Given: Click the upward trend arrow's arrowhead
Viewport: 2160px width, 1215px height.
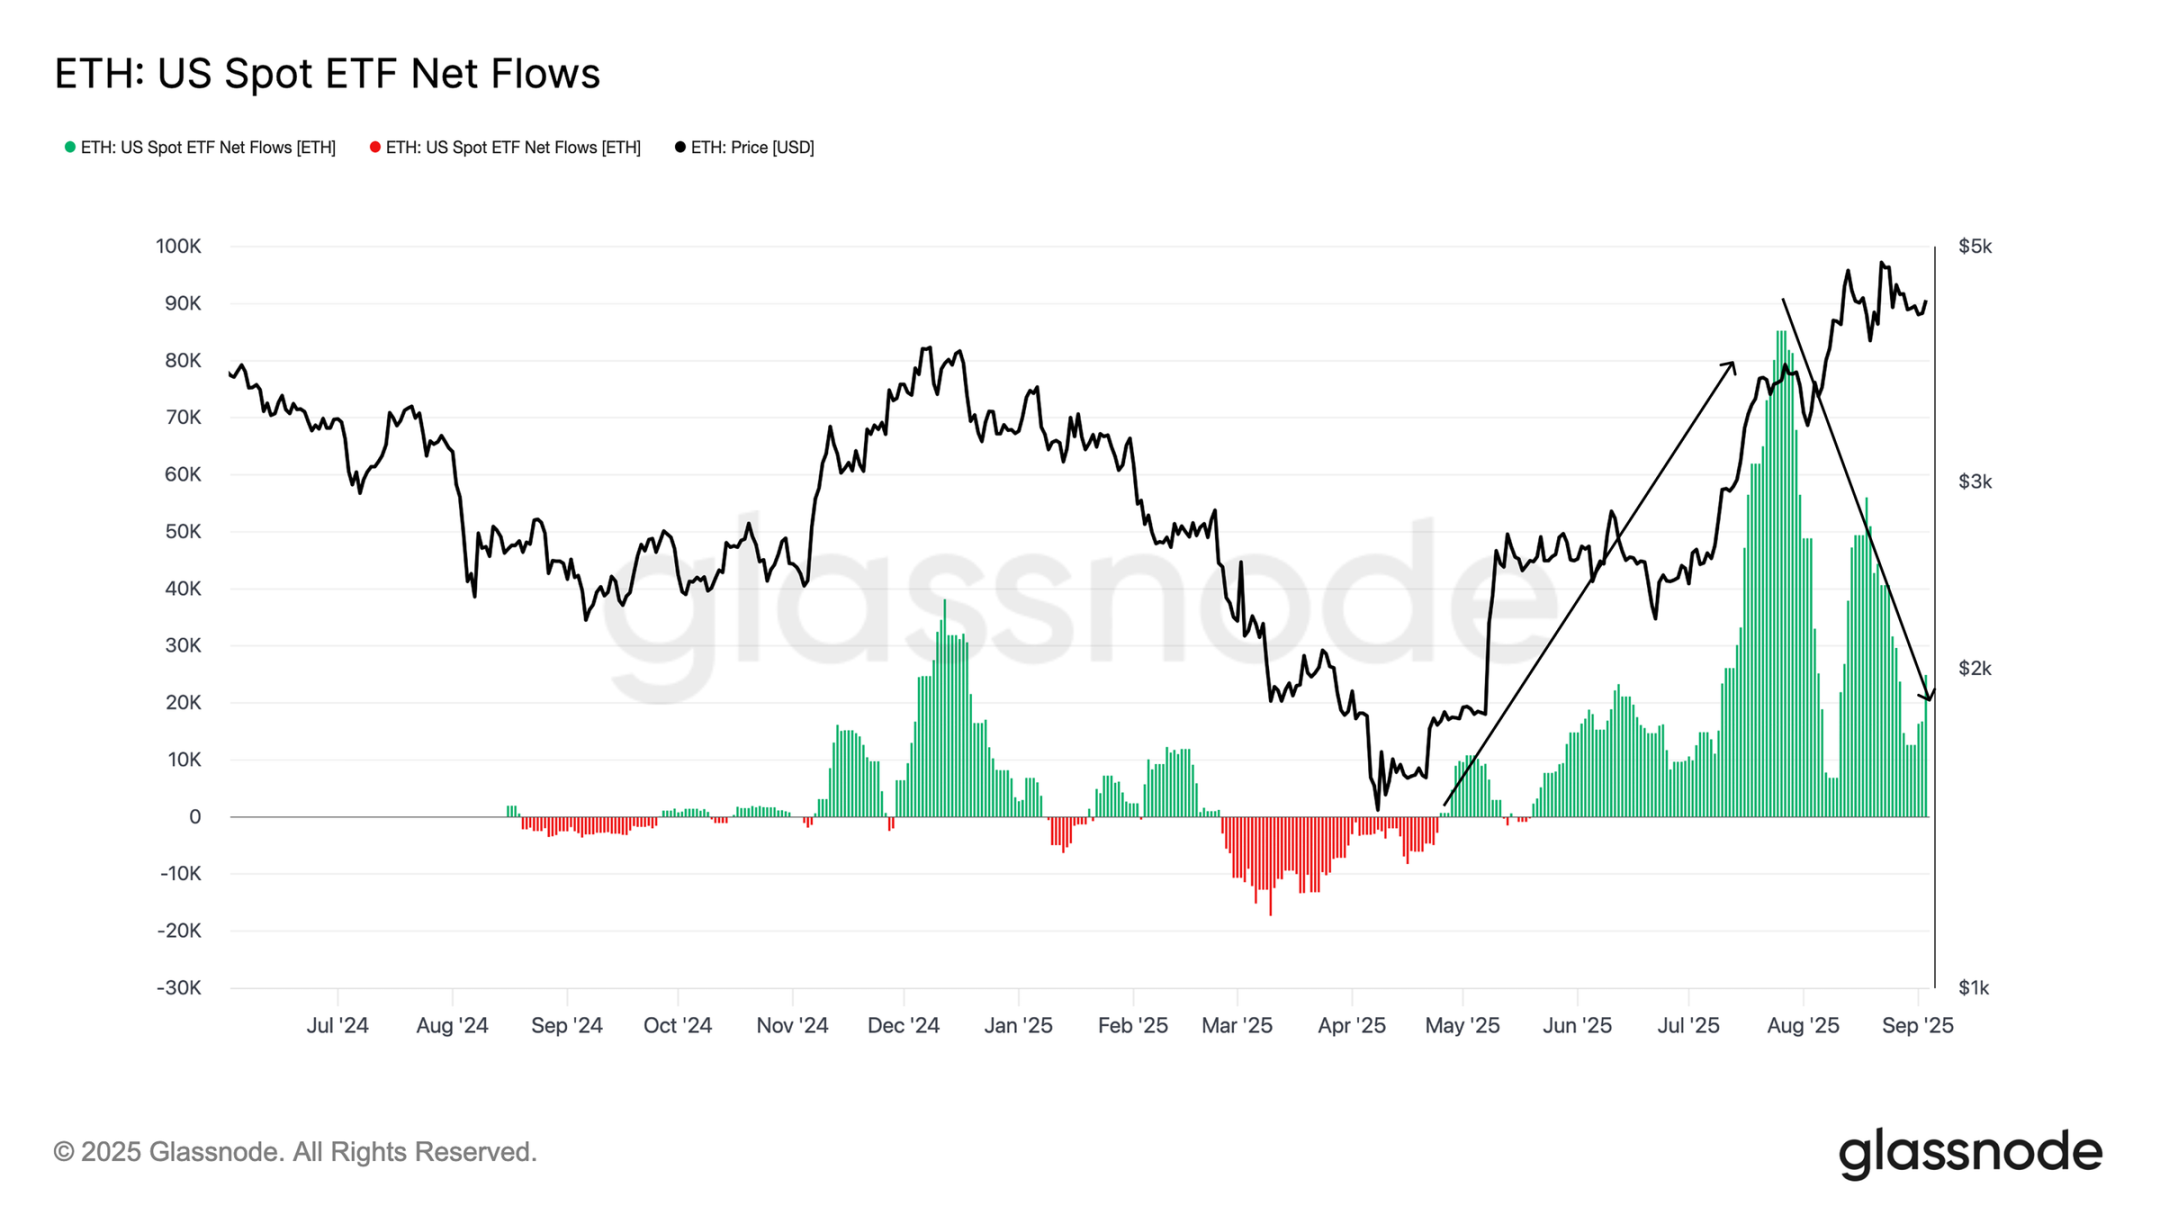Looking at the screenshot, I should (x=1730, y=366).
